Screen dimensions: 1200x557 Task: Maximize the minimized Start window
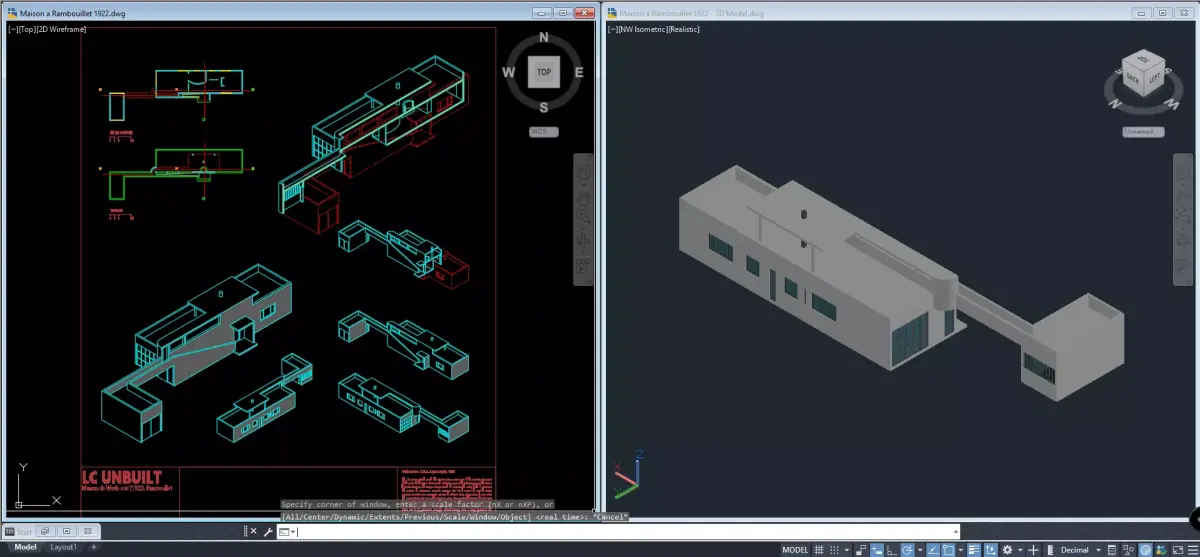[66, 531]
